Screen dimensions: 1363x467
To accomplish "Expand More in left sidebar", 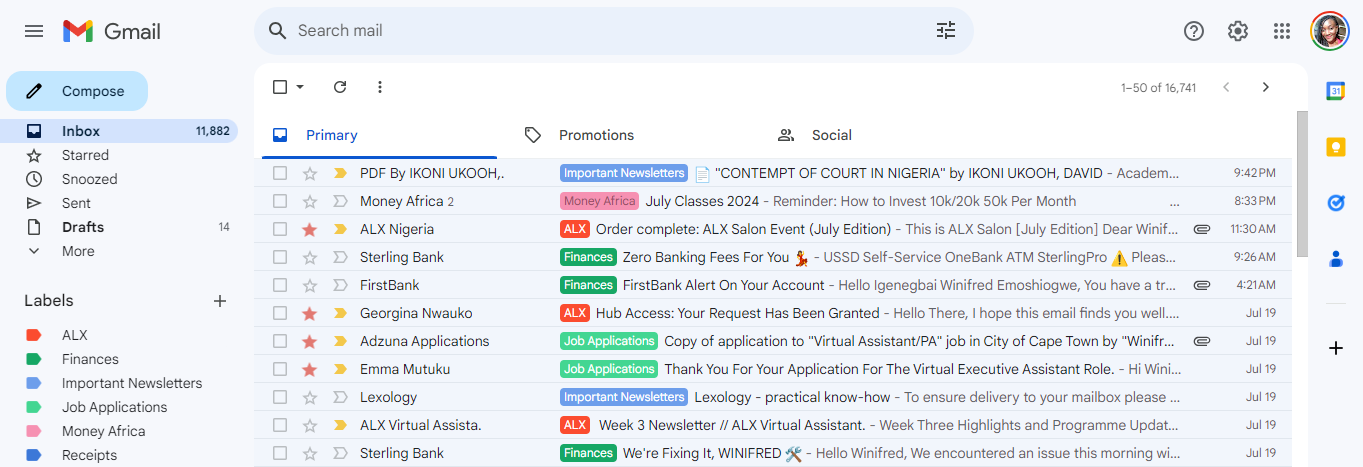I will pyautogui.click(x=78, y=251).
